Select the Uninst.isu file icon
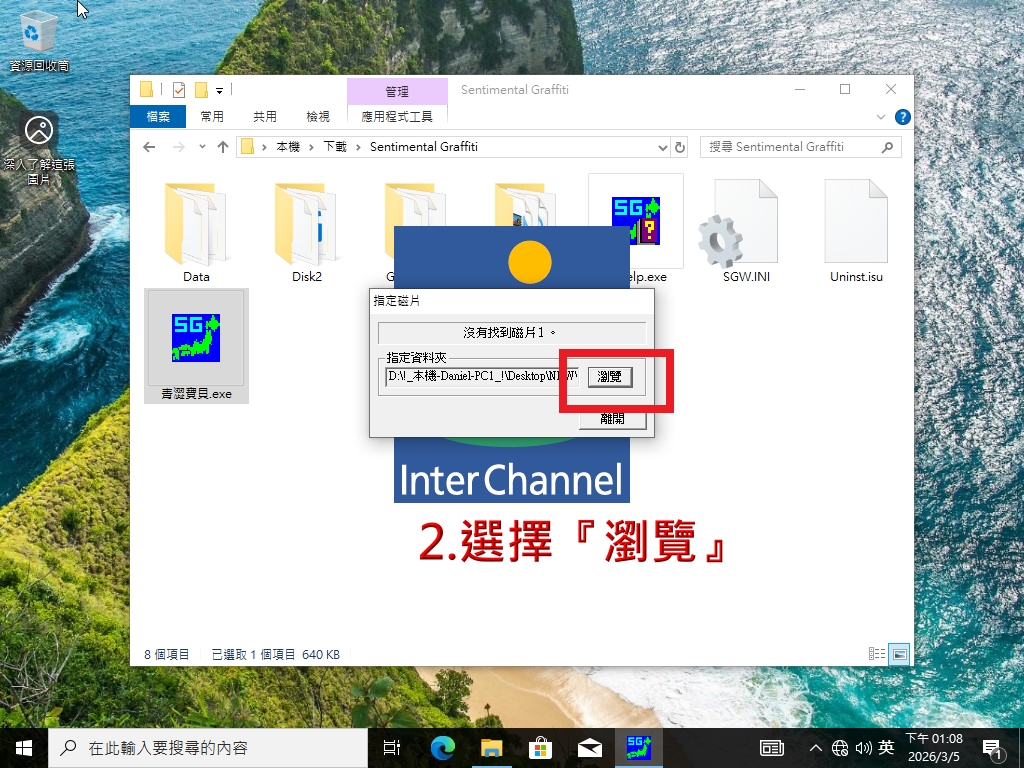Image resolution: width=1024 pixels, height=768 pixels. point(856,232)
